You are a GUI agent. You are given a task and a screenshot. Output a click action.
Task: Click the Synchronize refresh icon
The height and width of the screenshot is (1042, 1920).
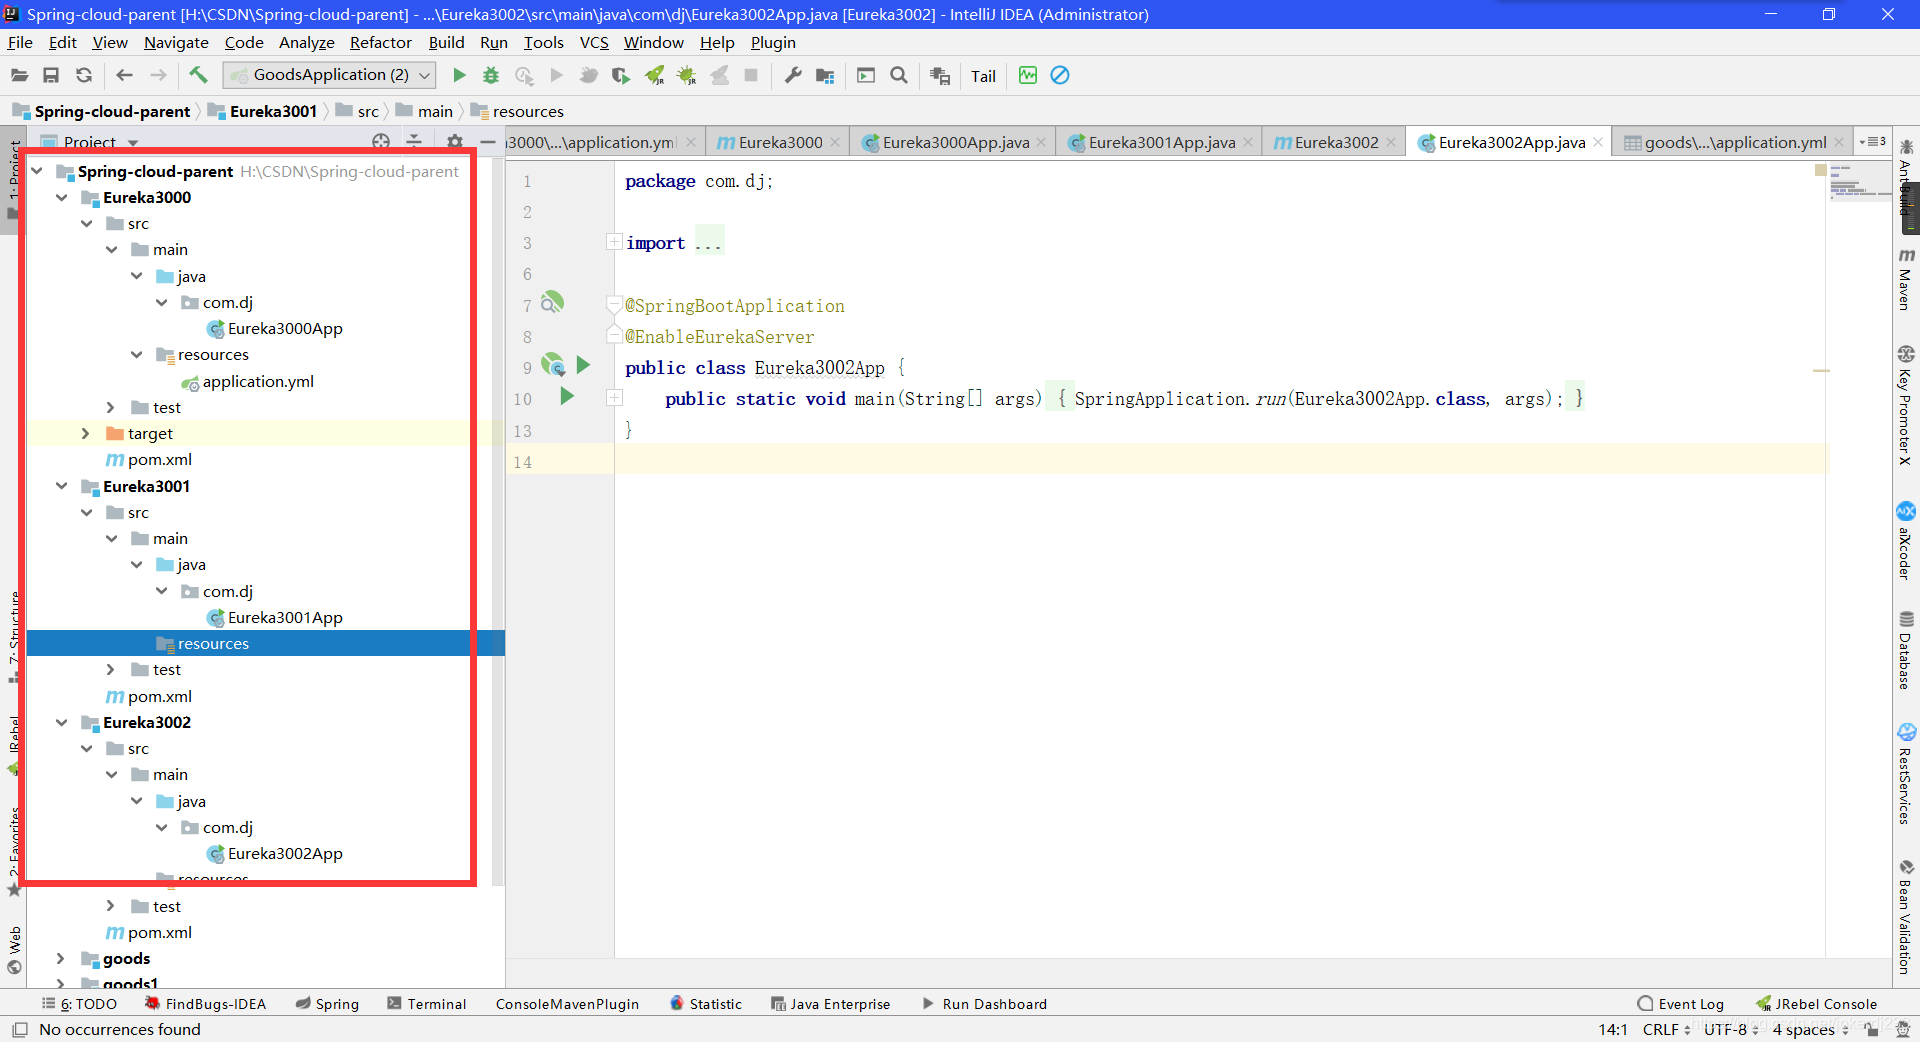[x=84, y=75]
